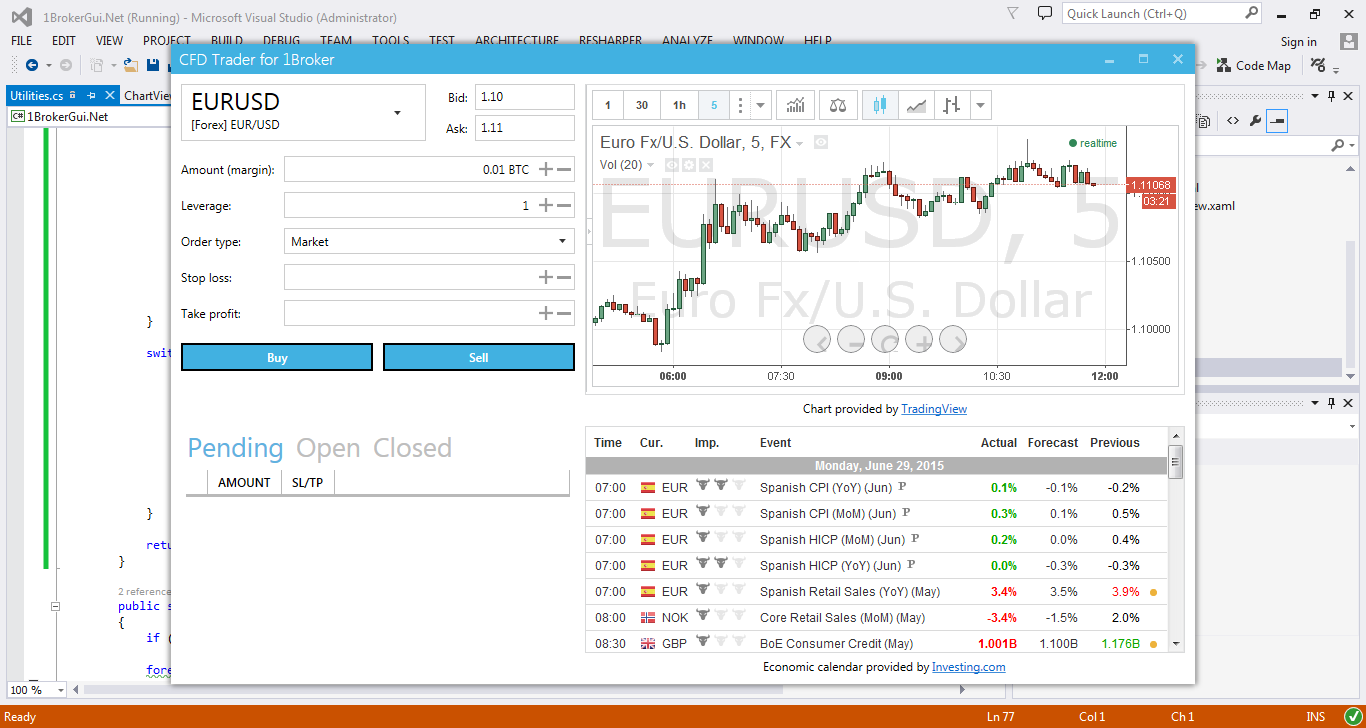Click the Ask price field
This screenshot has height=728, width=1366.
(525, 128)
